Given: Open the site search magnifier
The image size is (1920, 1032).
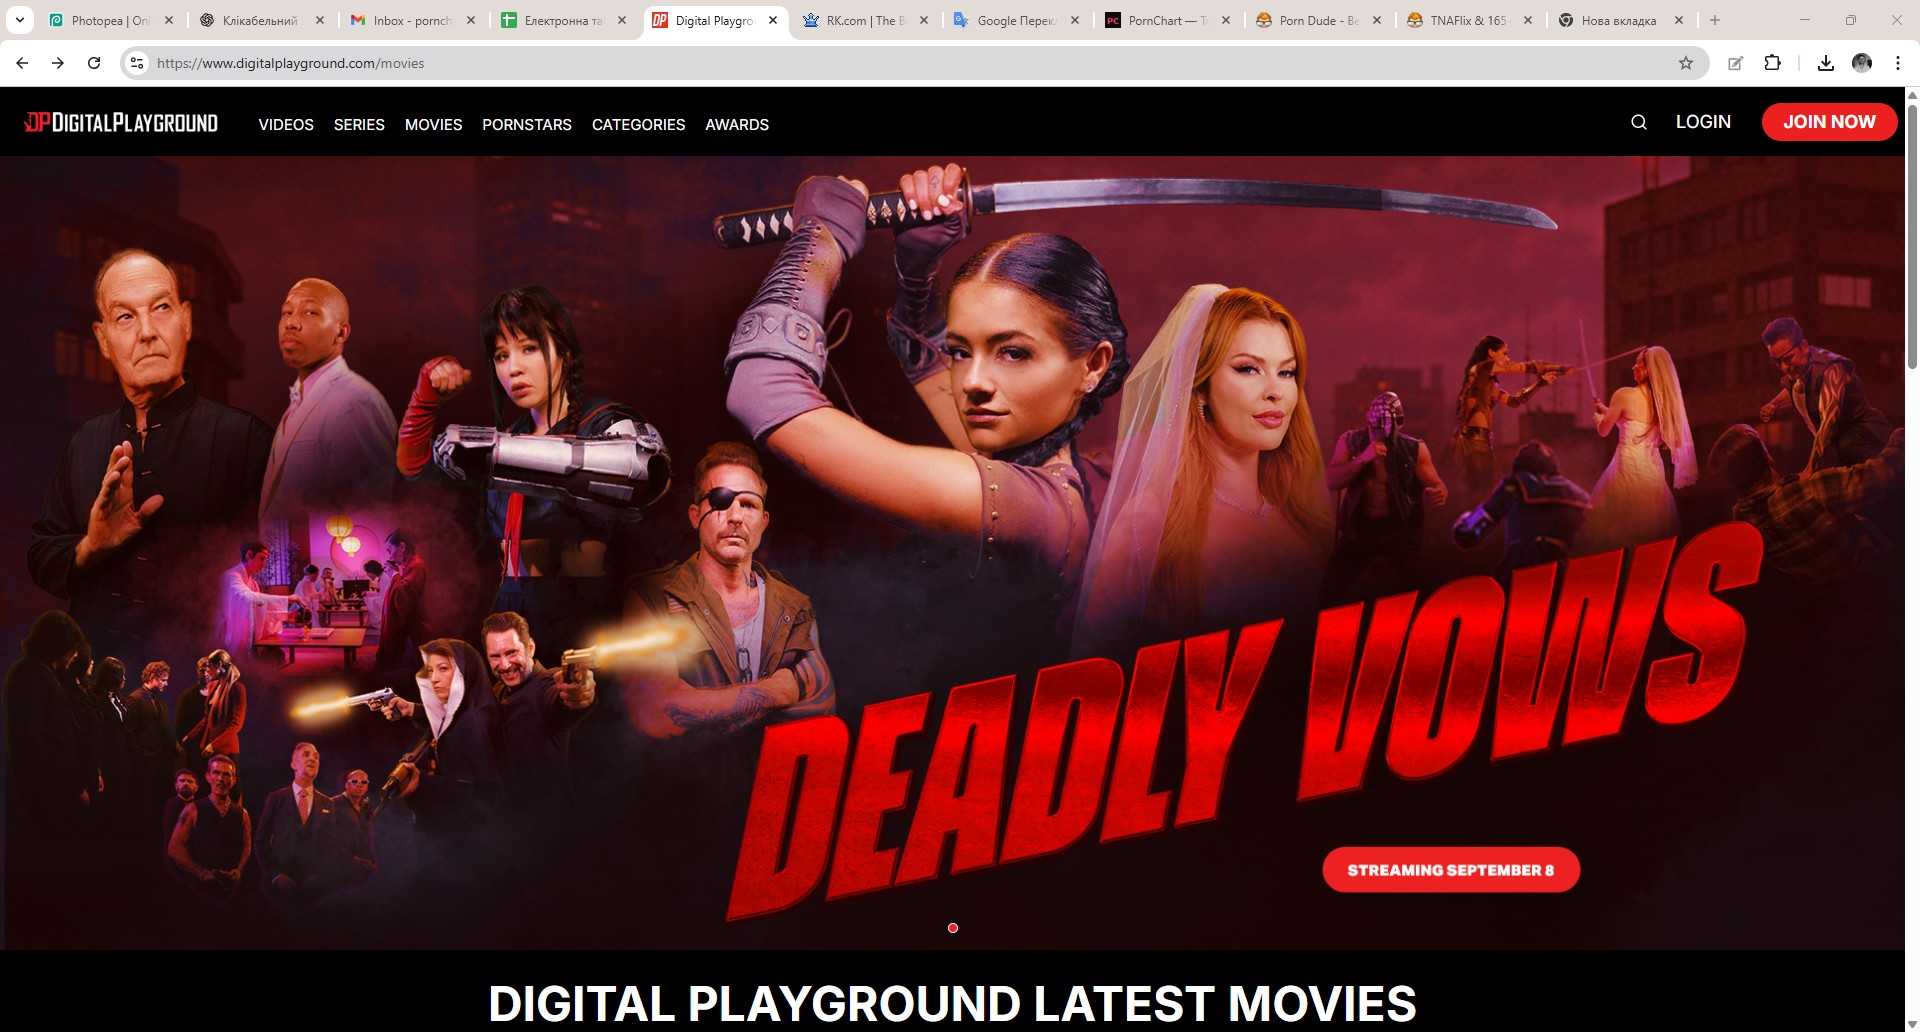Looking at the screenshot, I should click(x=1638, y=121).
